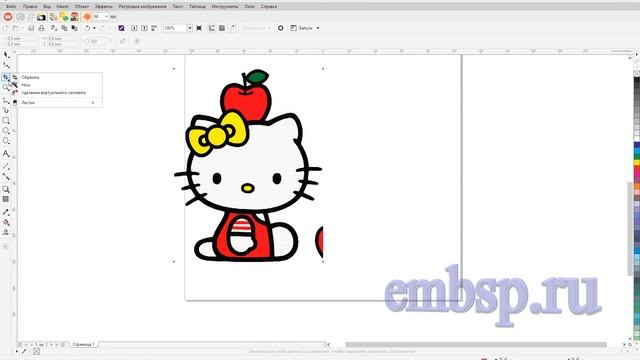The width and height of the screenshot is (640, 360).
Task: Open the Растровые изображения menu
Action: click(x=142, y=7)
